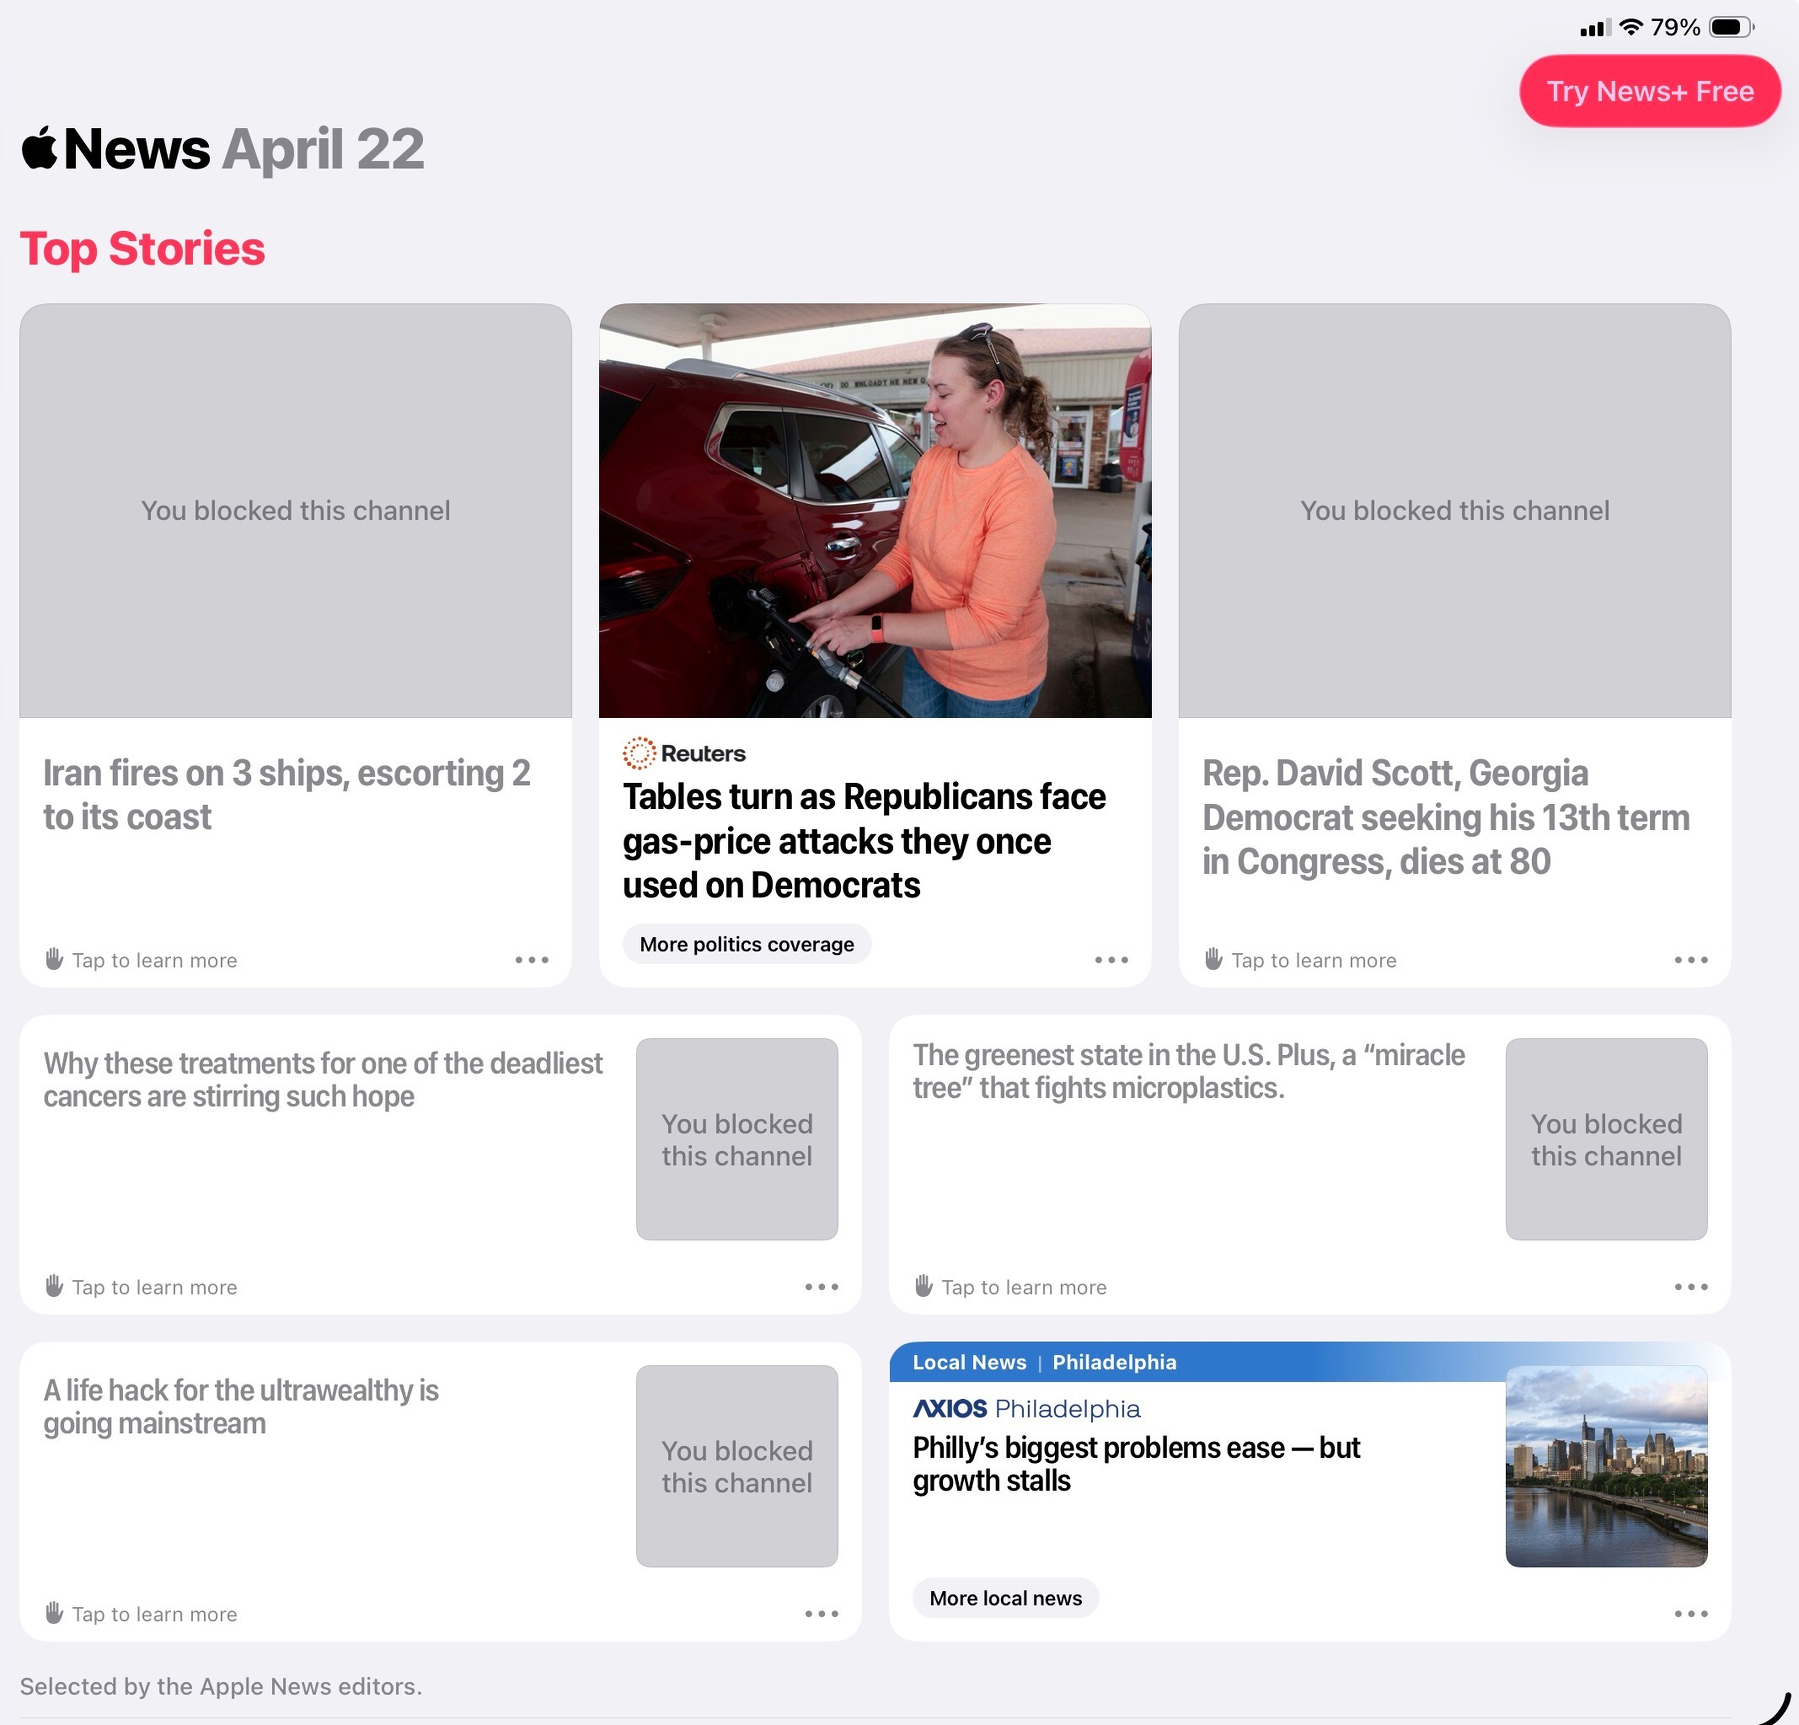The width and height of the screenshot is (1799, 1725).
Task: Click the blocked channel placeholder on David Scott story
Action: [x=1454, y=511]
